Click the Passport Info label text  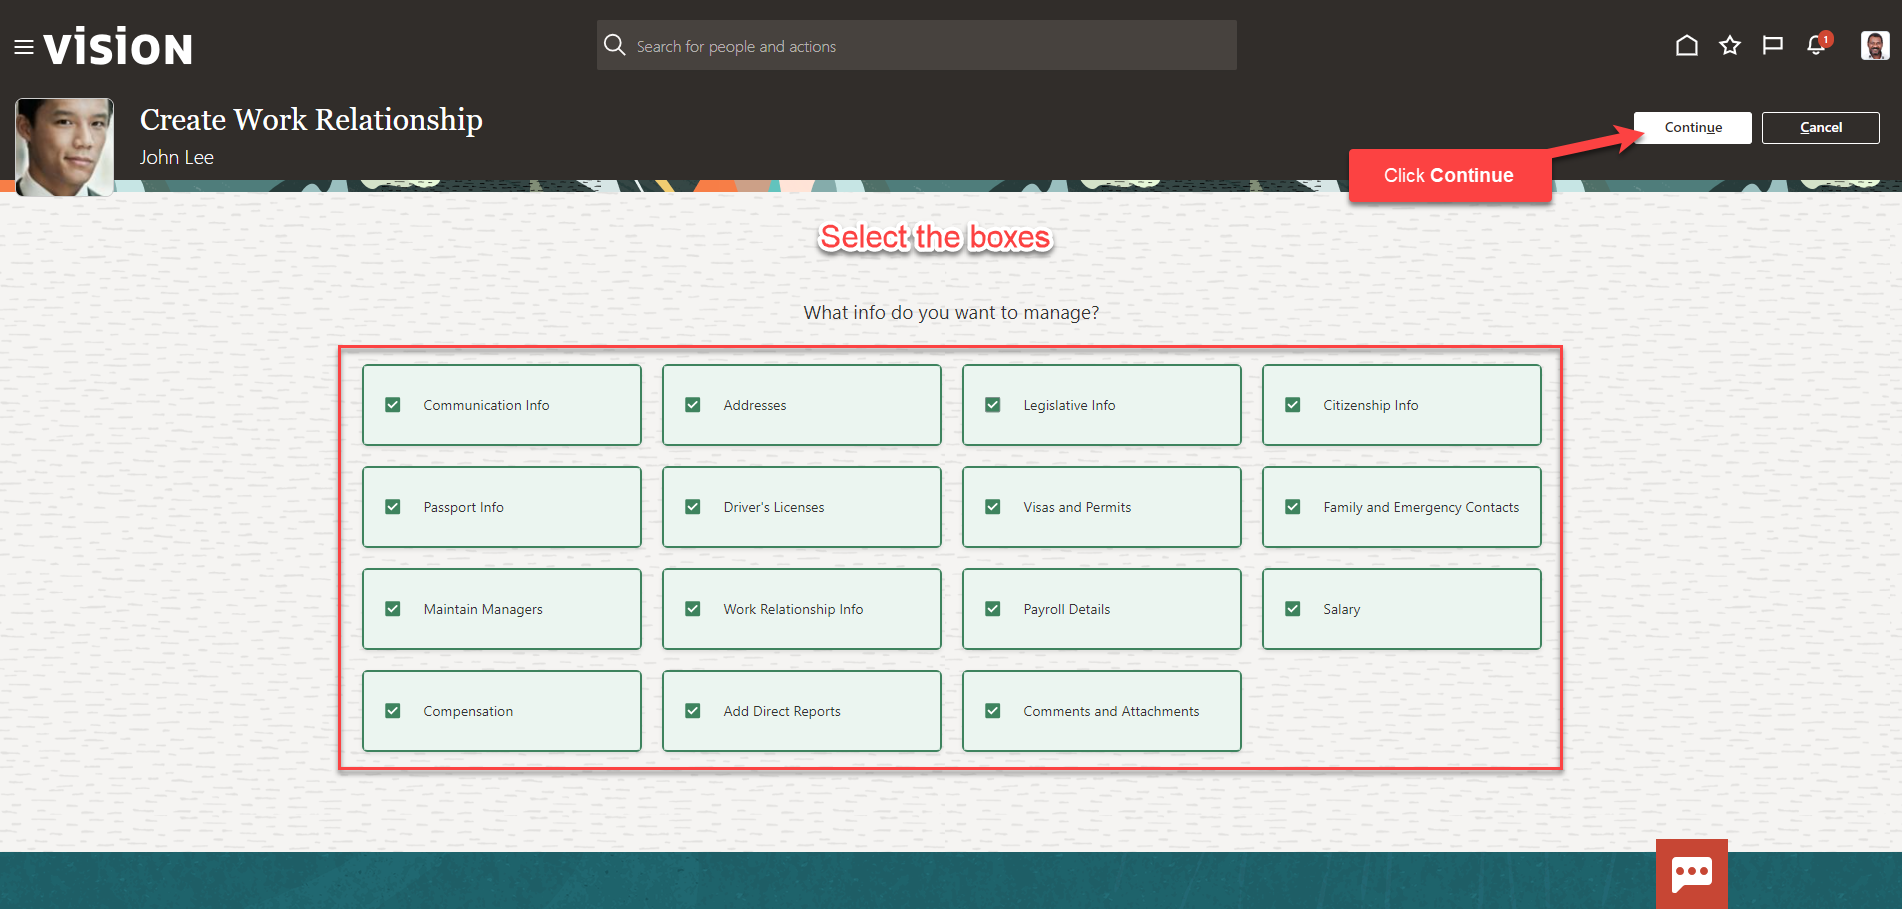point(463,507)
